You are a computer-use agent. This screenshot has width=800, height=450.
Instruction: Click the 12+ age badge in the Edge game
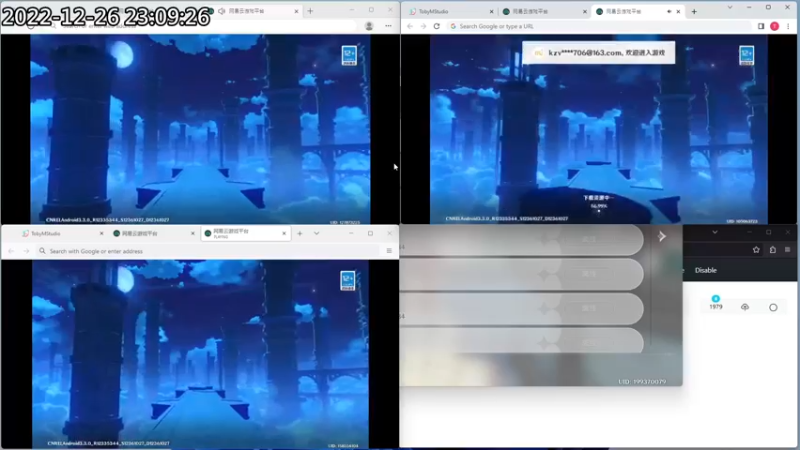(349, 55)
